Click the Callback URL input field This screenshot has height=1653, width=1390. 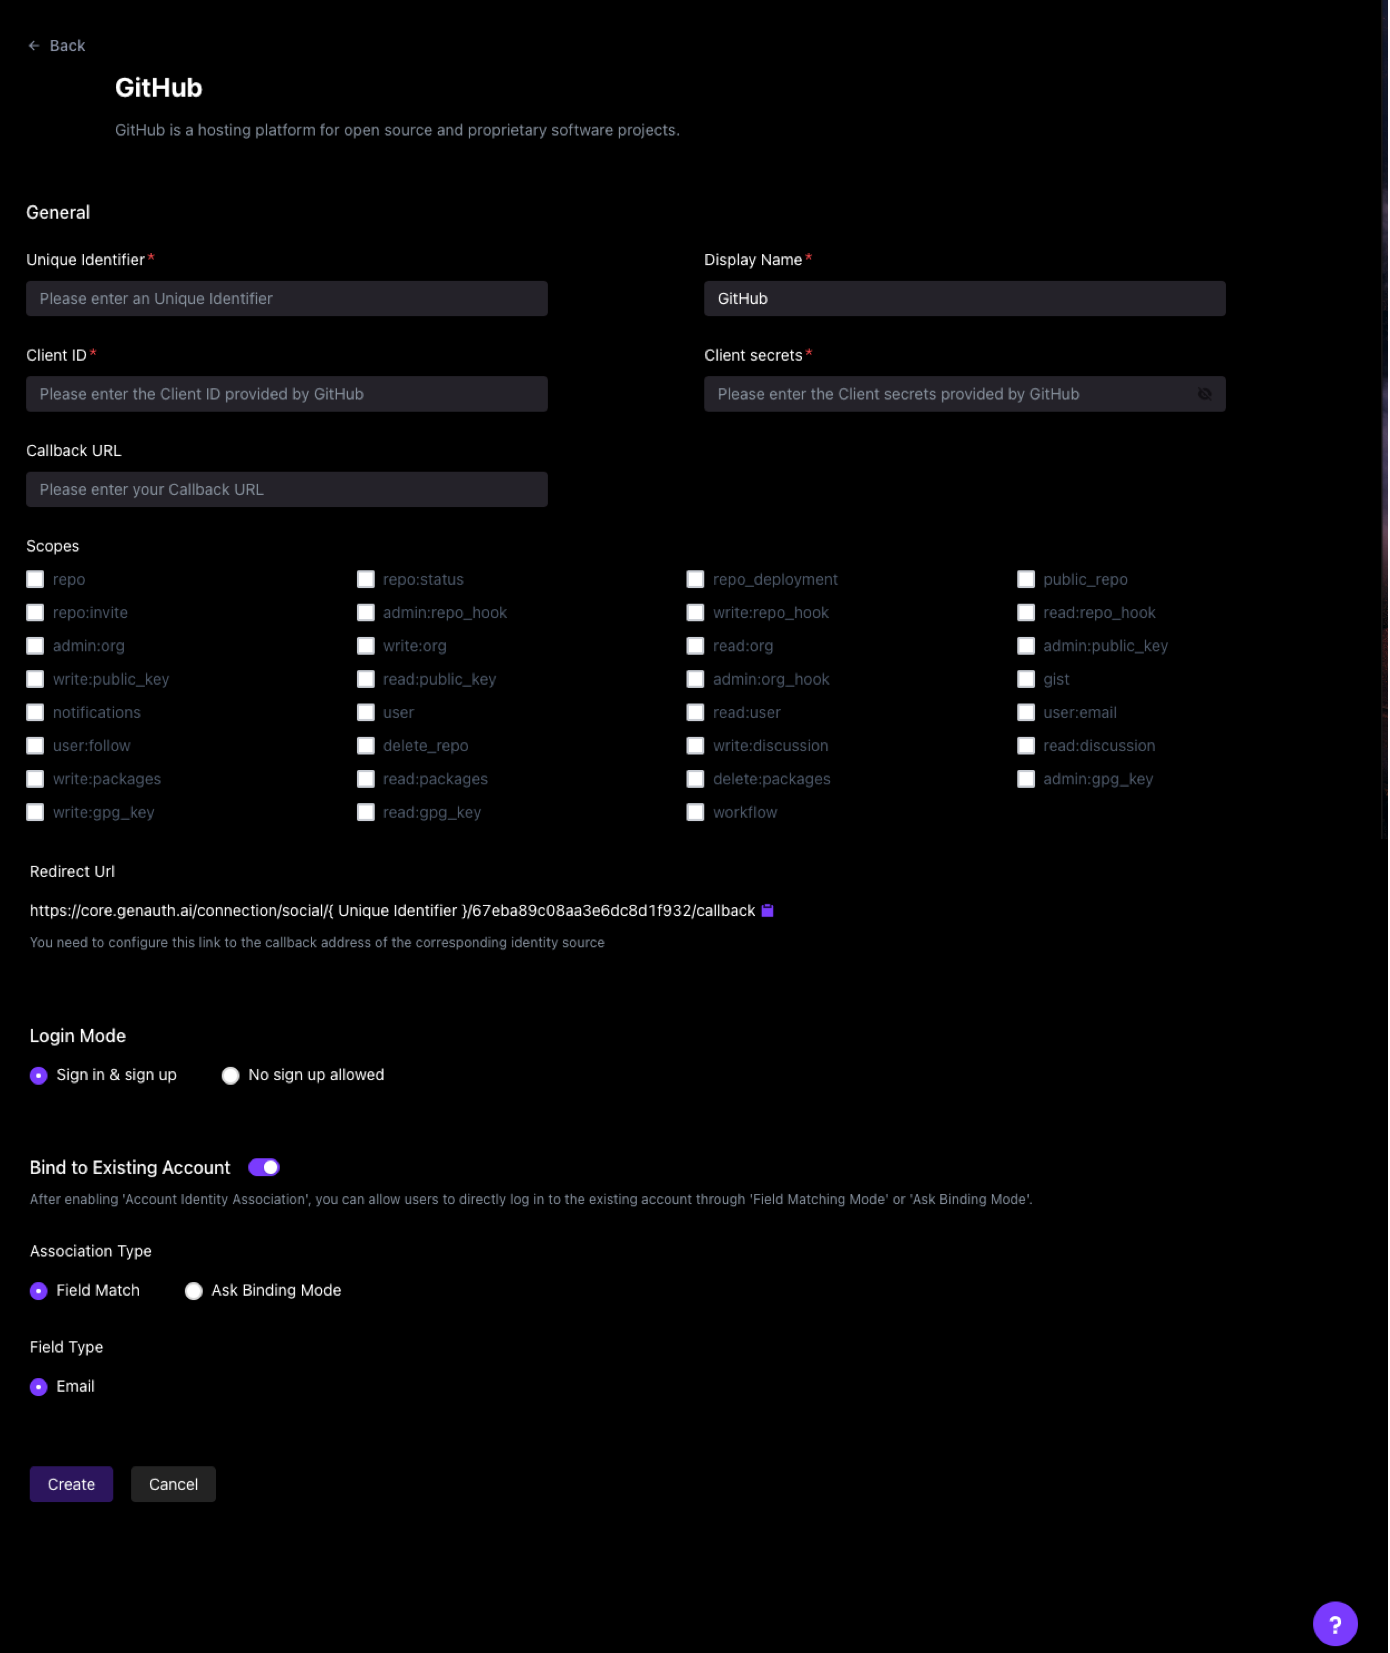[287, 490]
